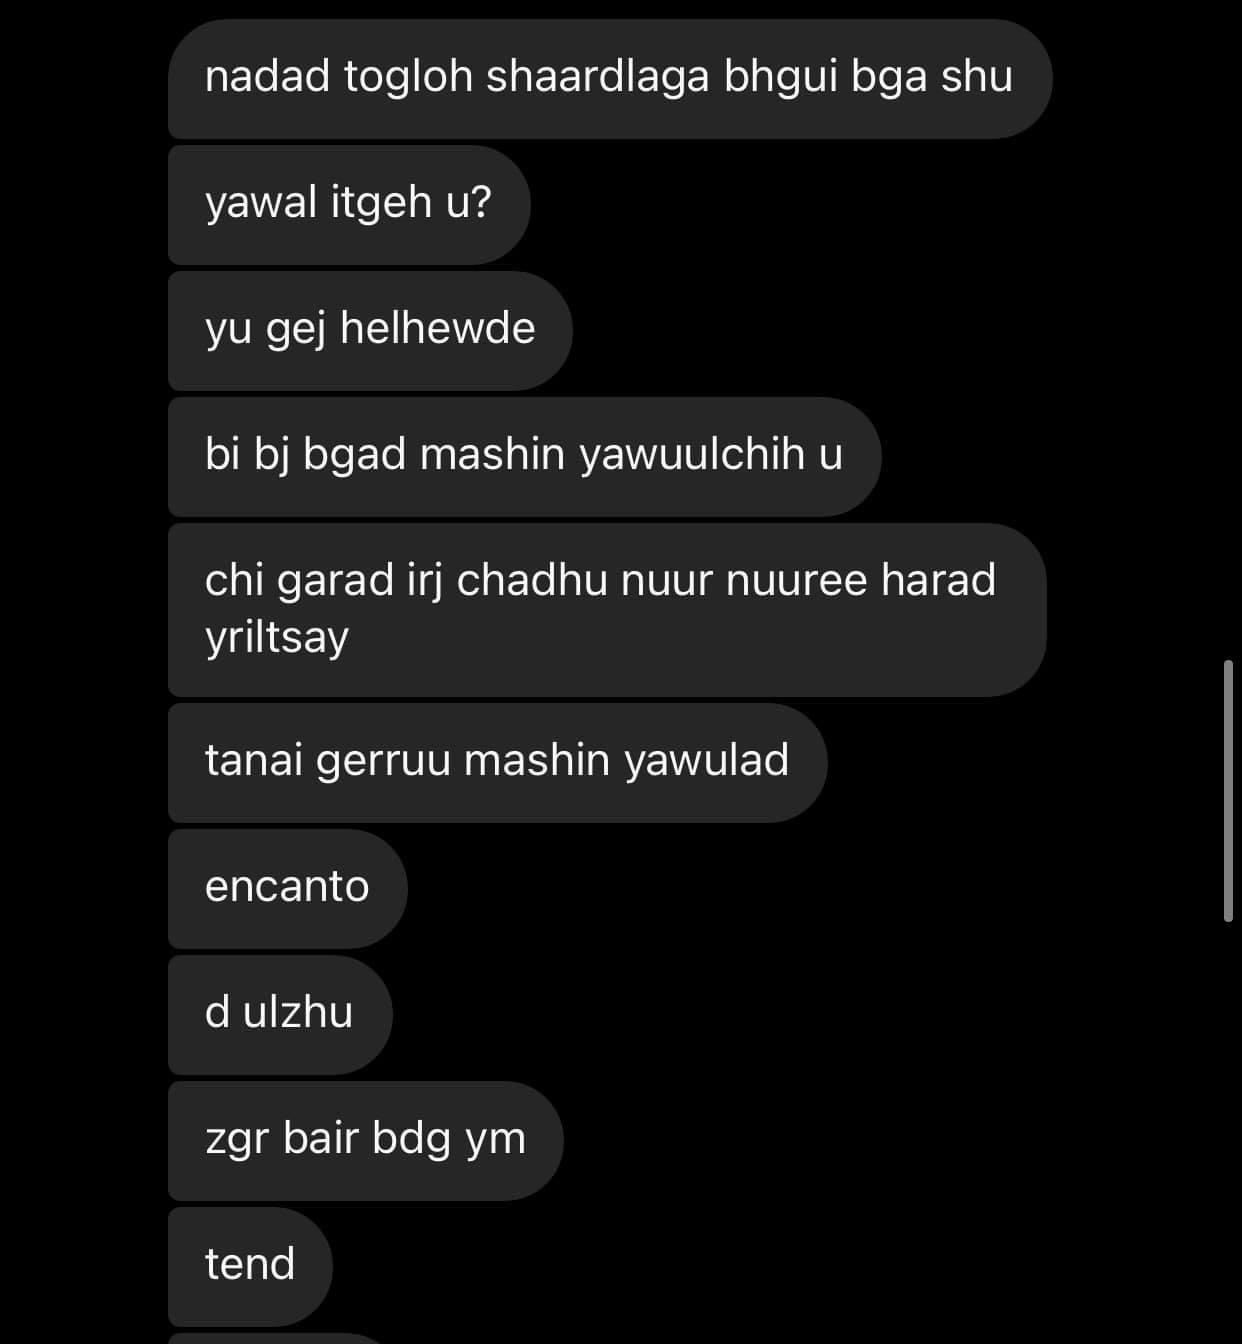Click the word 'yriltsay' on the second line
1242x1344 pixels.
(277, 638)
